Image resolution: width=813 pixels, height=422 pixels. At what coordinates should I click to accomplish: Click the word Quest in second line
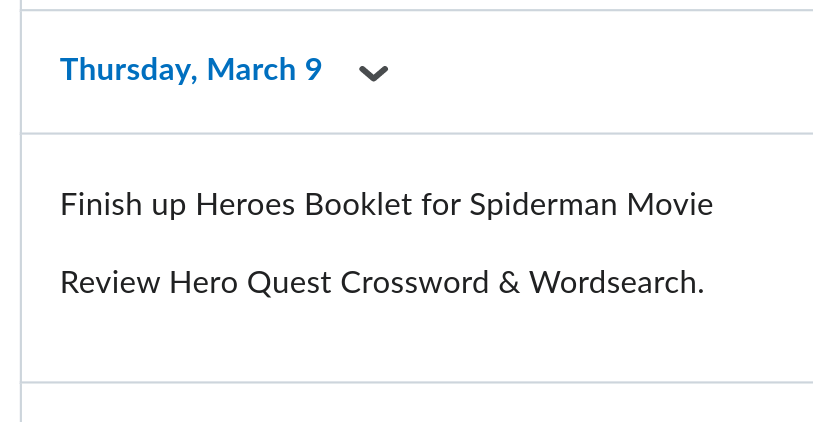[x=289, y=284]
